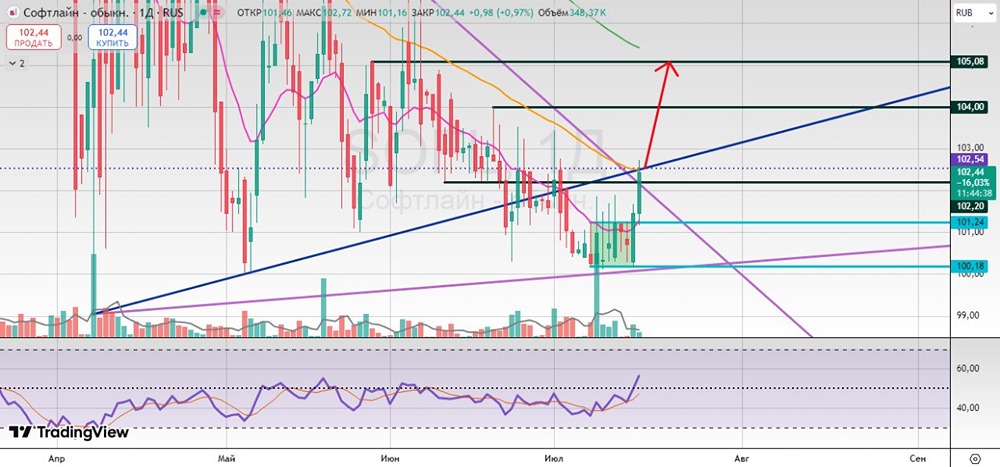Click the МИН low value 101,16
This screenshot has height=467, width=1000.
pos(390,13)
